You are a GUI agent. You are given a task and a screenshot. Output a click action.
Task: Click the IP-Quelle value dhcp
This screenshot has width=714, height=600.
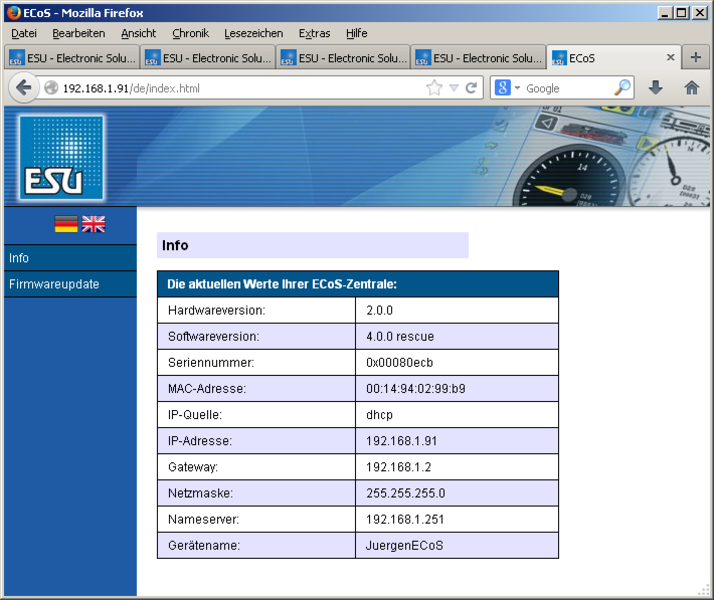pyautogui.click(x=379, y=415)
